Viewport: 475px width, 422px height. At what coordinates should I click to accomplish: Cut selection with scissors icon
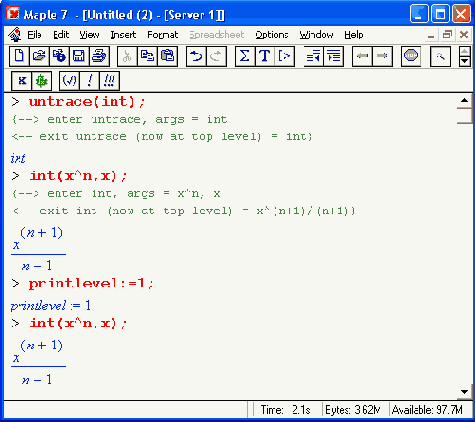point(127,56)
